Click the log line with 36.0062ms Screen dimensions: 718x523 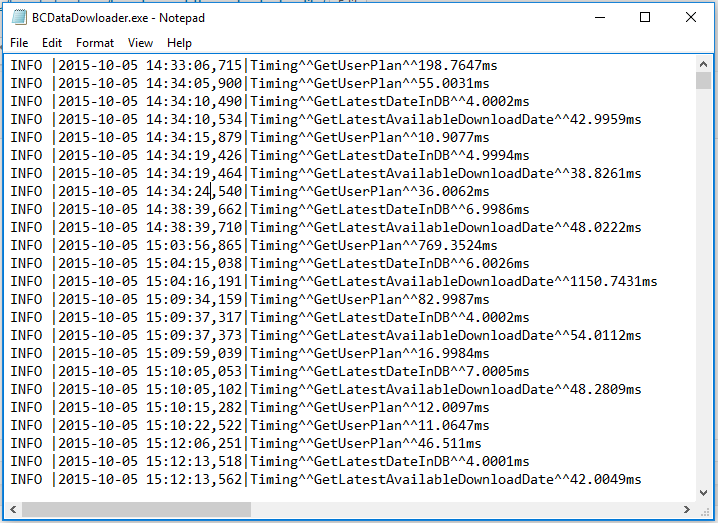coord(250,191)
